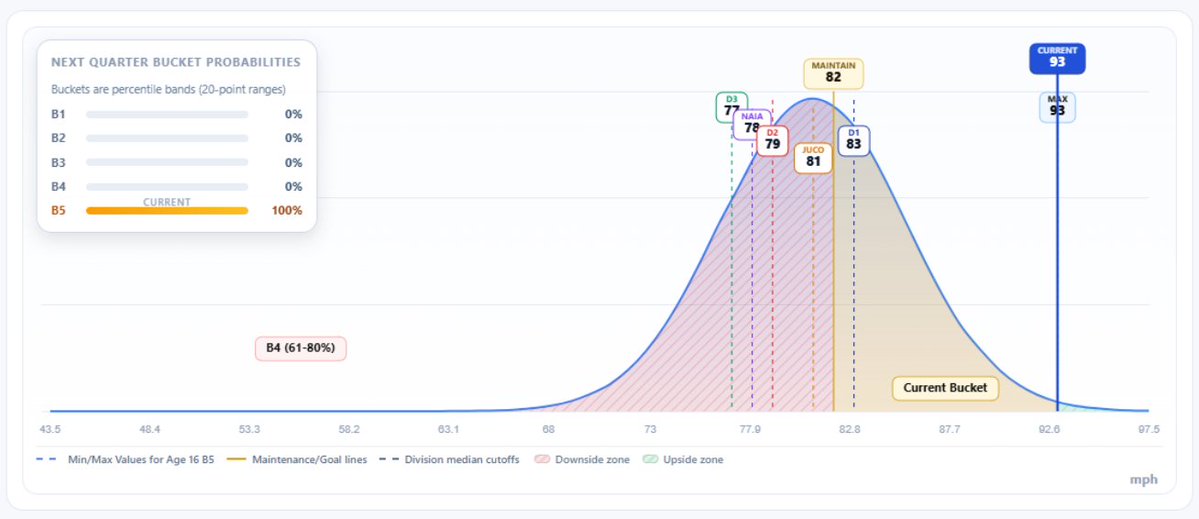Click the B1 row label
1199x519 pixels.
pos(58,115)
